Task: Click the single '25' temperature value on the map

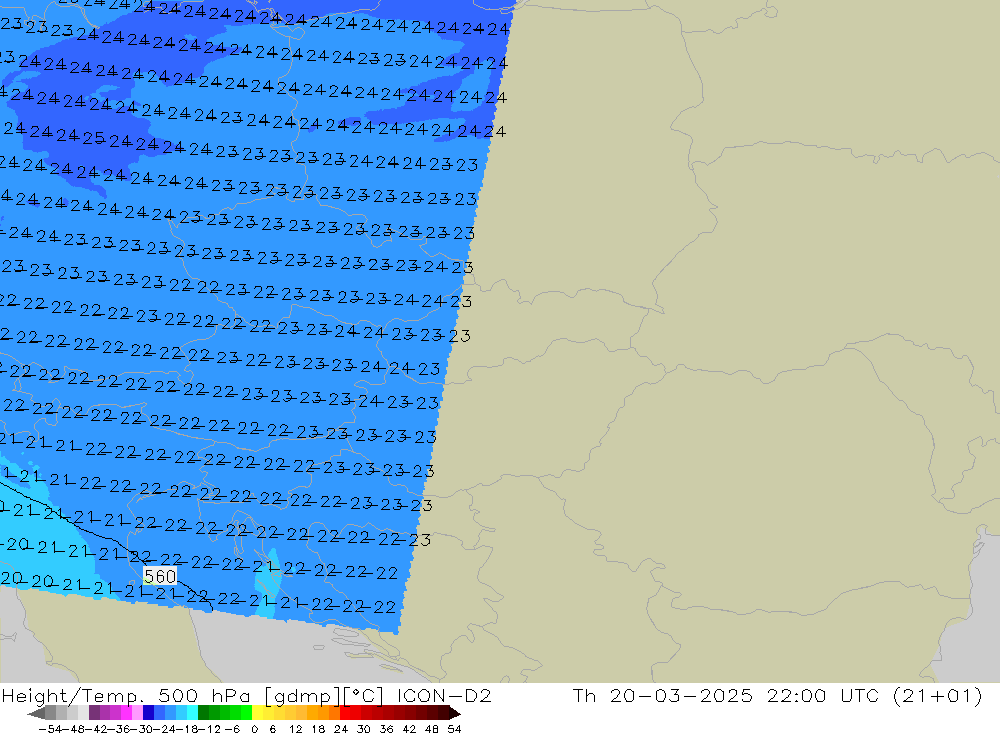Action: pos(94,137)
